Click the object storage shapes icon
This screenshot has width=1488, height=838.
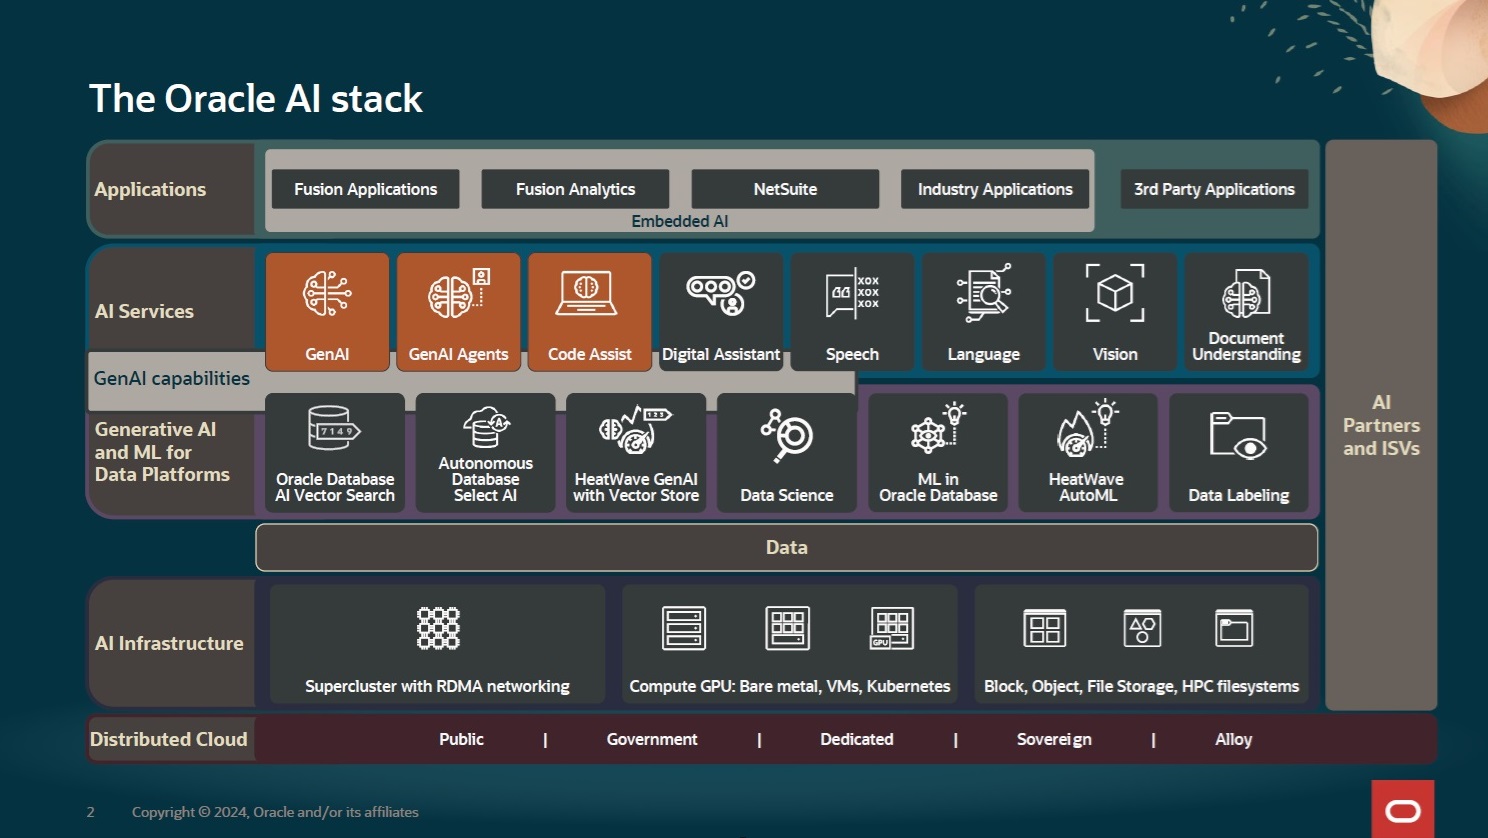coord(1142,628)
